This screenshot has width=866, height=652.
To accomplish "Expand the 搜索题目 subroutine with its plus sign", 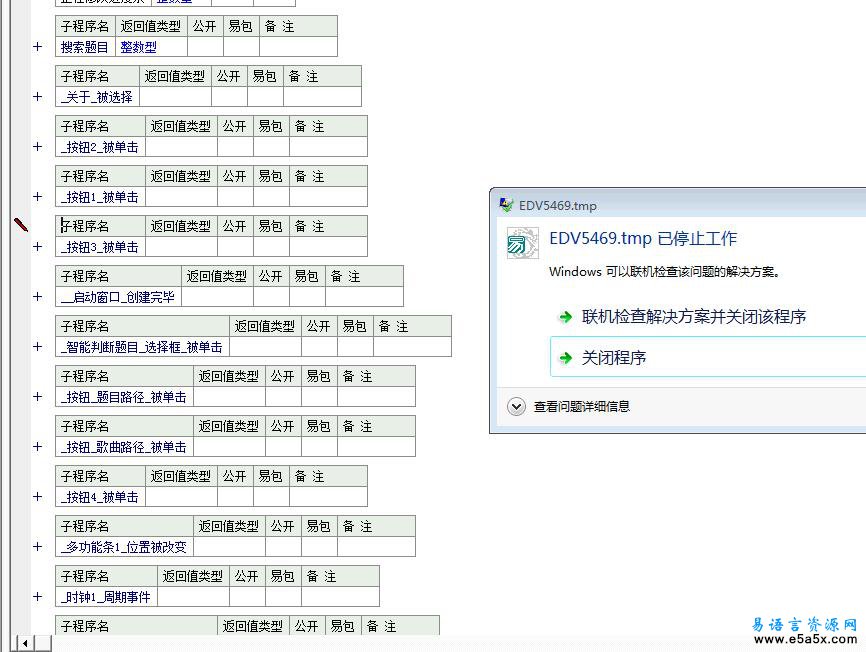I will [x=38, y=47].
